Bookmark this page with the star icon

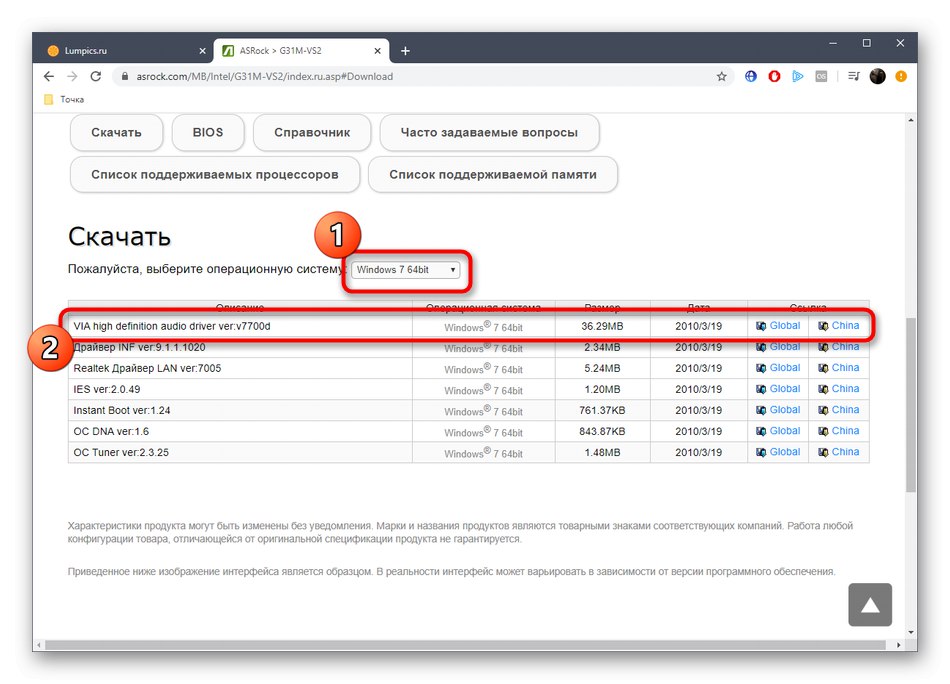pos(721,76)
